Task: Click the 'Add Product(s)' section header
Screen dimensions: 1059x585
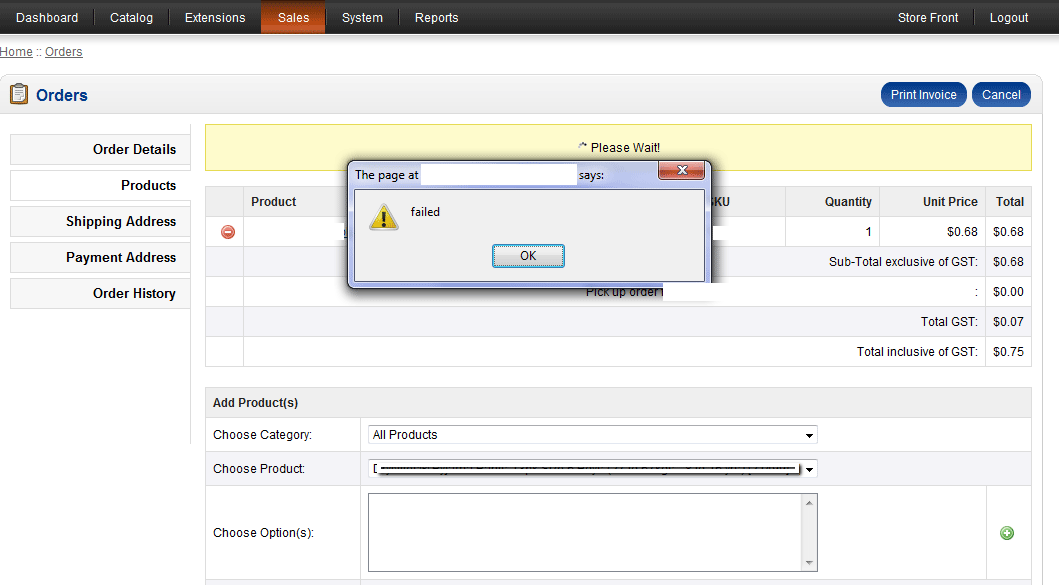Action: (x=255, y=403)
